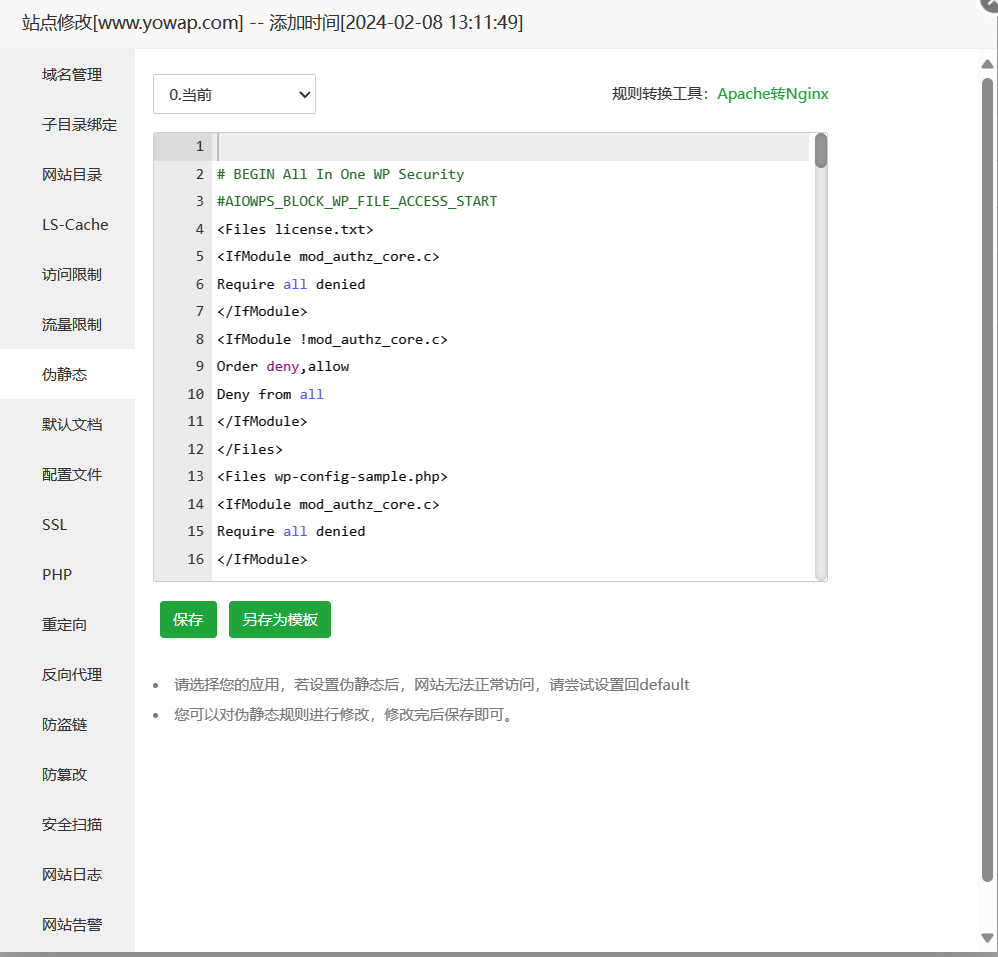Click the 另存为模板 save-as-template button
998x957 pixels.
coord(279,619)
